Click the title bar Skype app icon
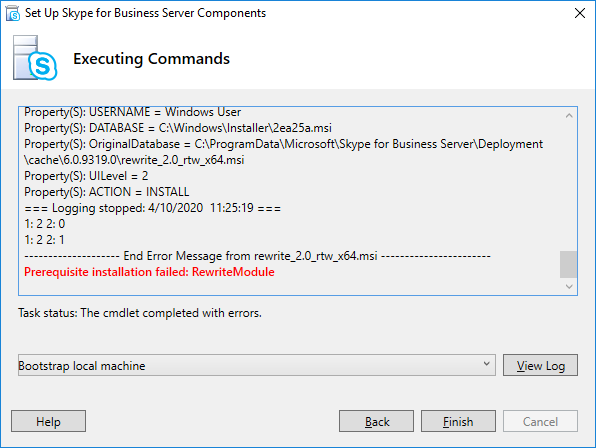The image size is (596, 448). pos(13,13)
